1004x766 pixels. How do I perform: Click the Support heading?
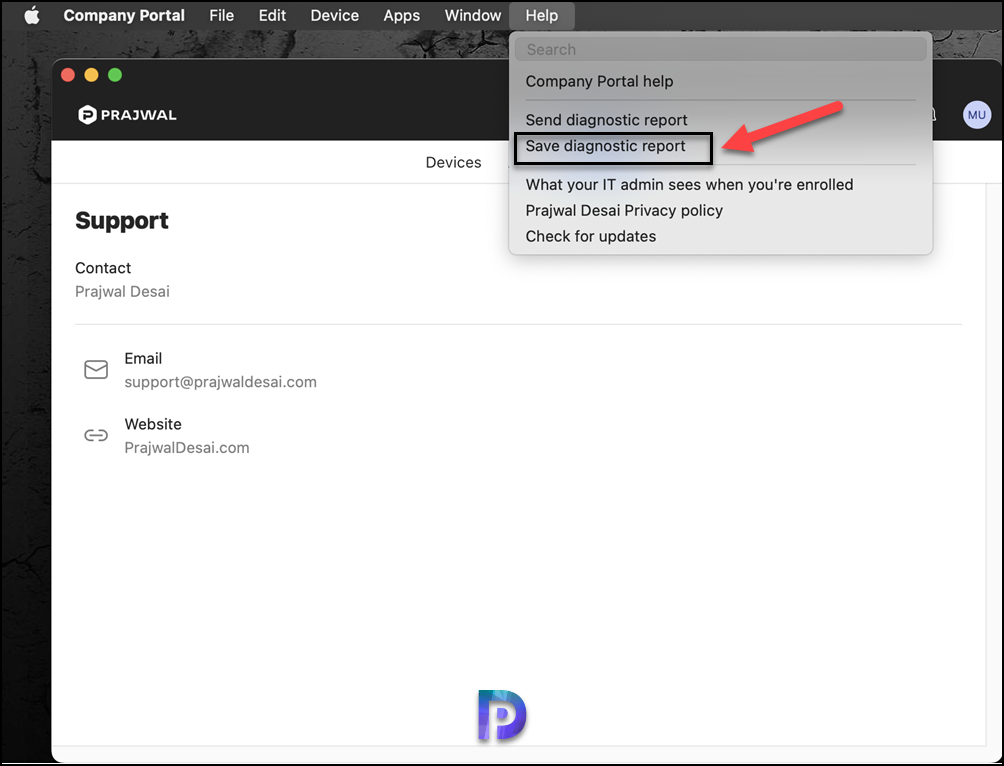[122, 220]
